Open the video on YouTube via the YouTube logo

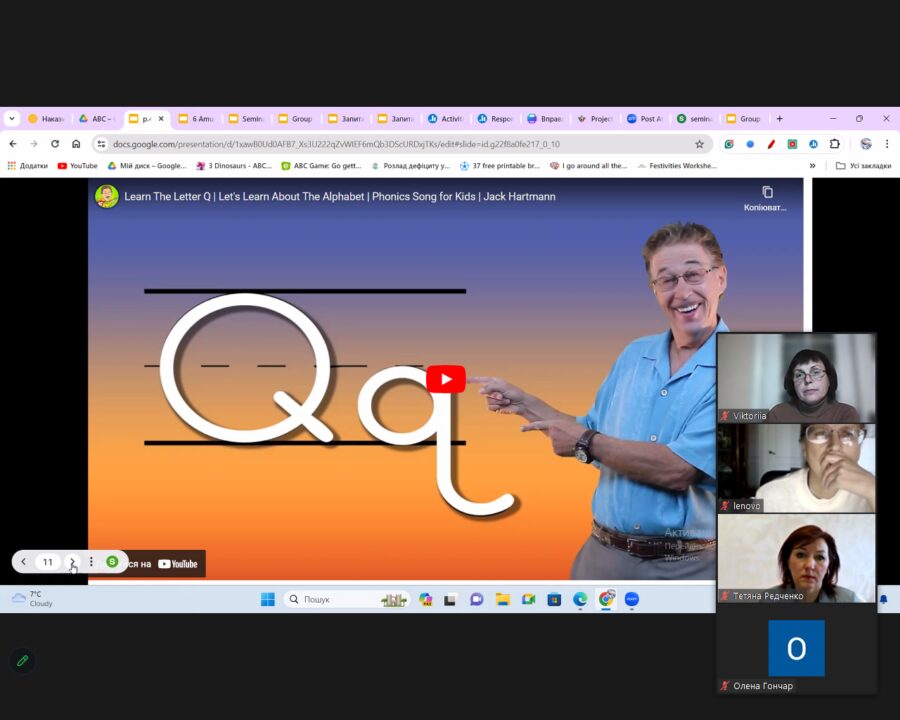coord(178,564)
